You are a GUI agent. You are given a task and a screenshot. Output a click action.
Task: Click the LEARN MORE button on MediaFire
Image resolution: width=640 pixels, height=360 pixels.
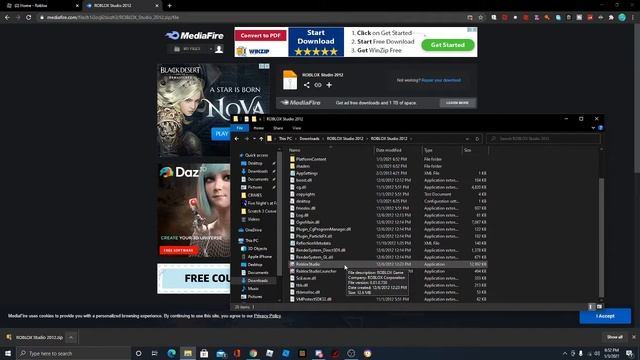(457, 103)
